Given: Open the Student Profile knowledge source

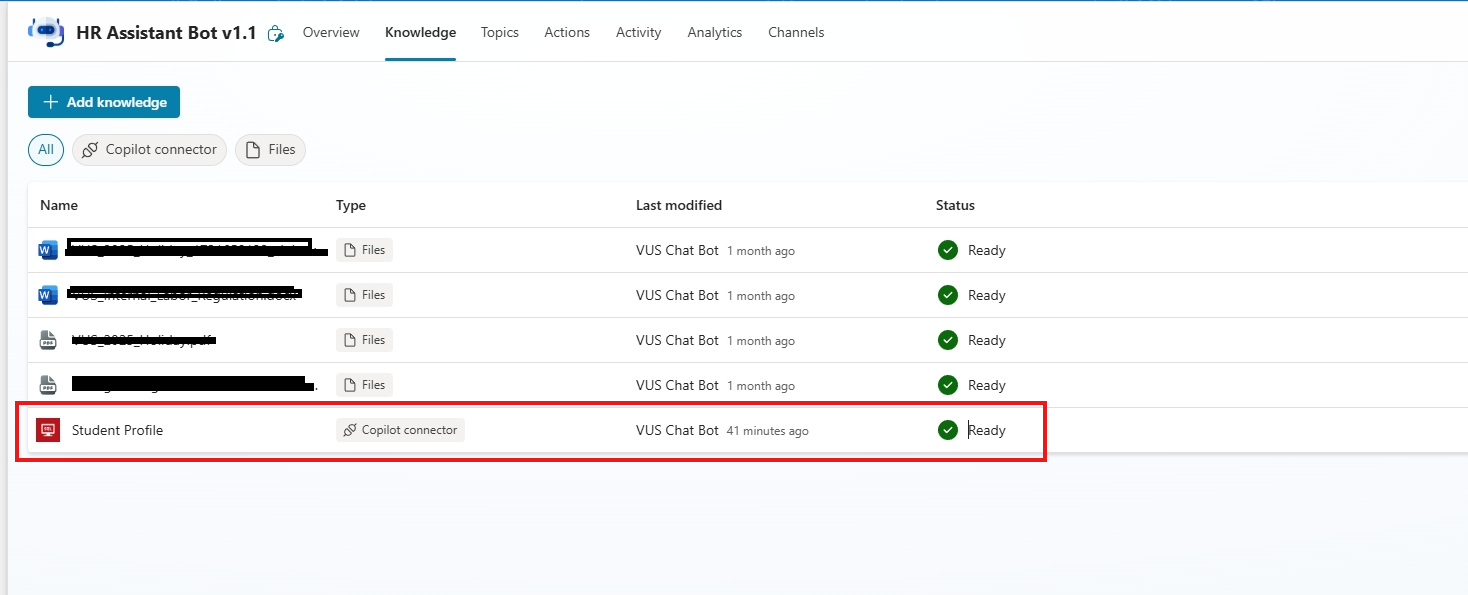Looking at the screenshot, I should click(117, 429).
